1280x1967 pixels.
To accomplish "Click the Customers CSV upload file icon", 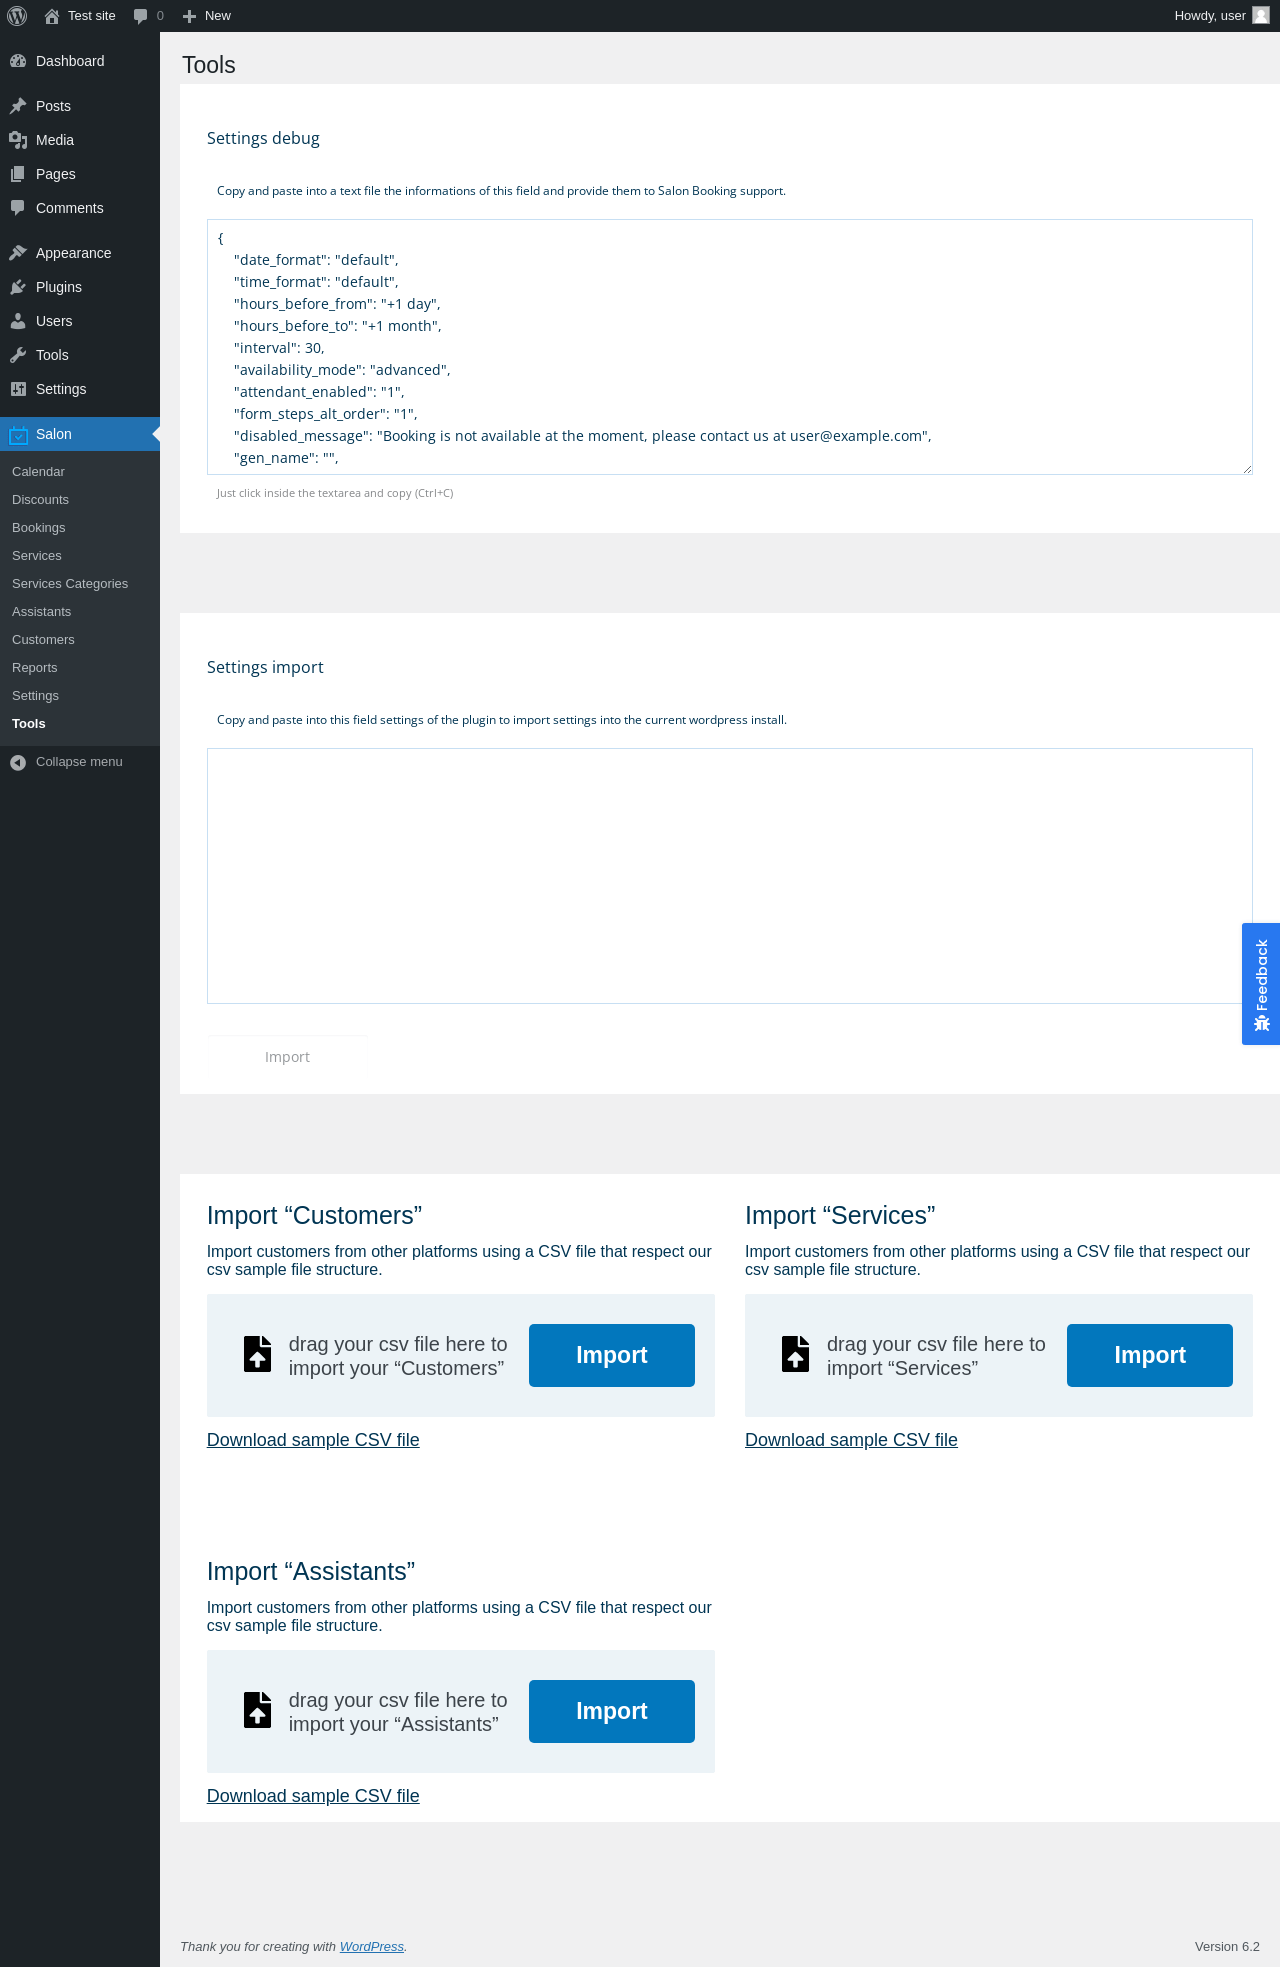I will [258, 1354].
